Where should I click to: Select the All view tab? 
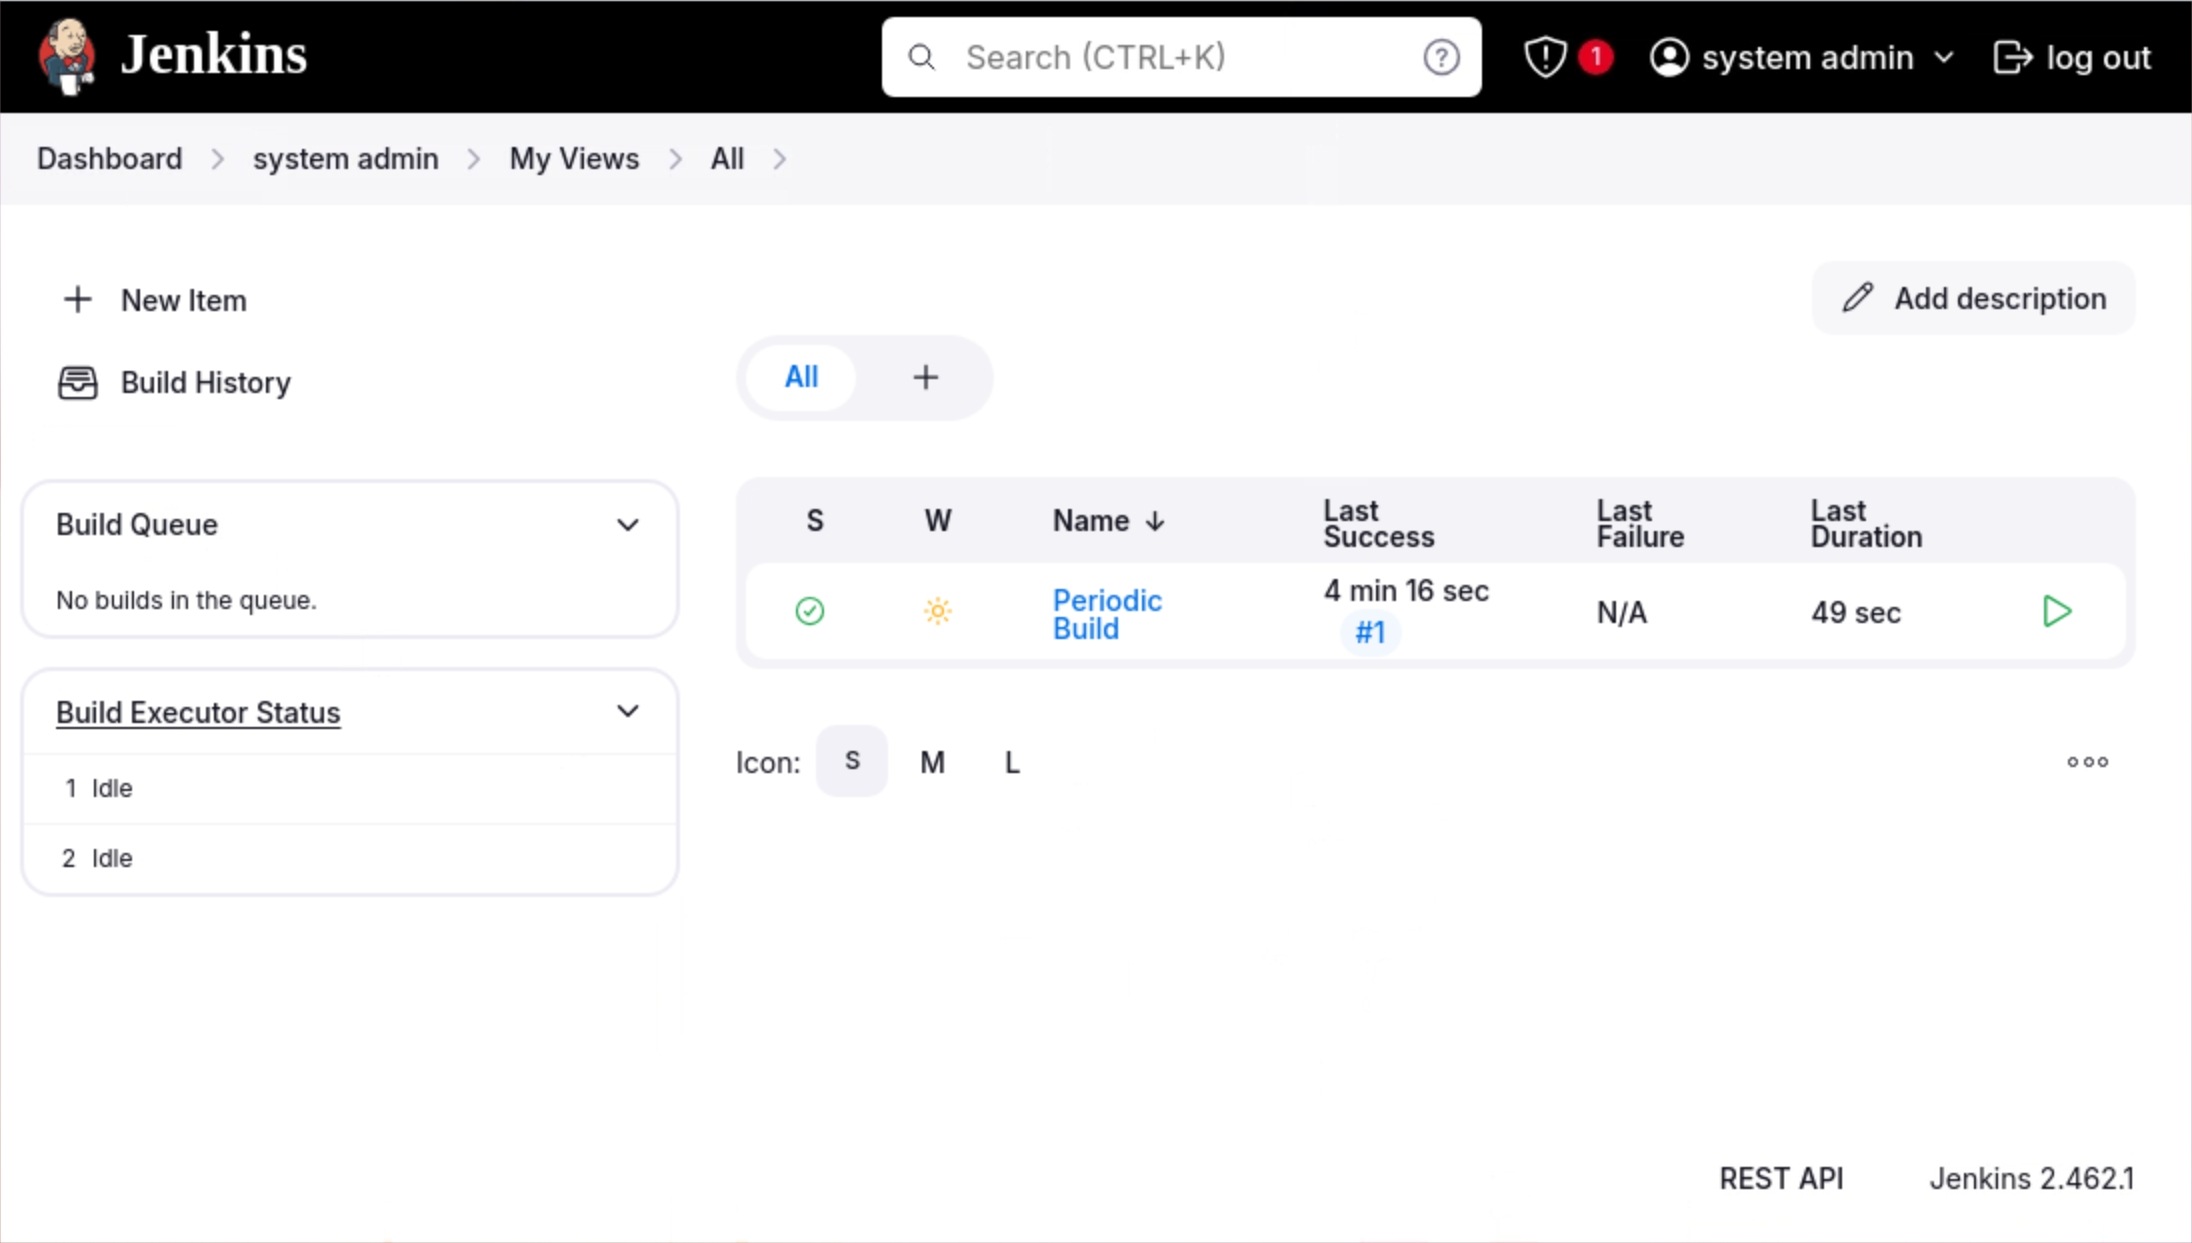click(x=801, y=377)
